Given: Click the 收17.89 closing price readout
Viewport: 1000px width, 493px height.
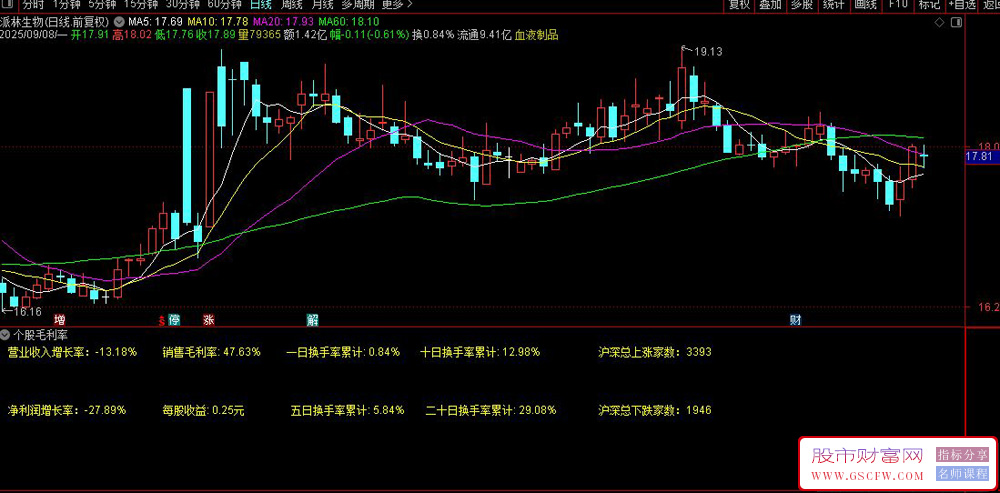Looking at the screenshot, I should tap(215, 34).
